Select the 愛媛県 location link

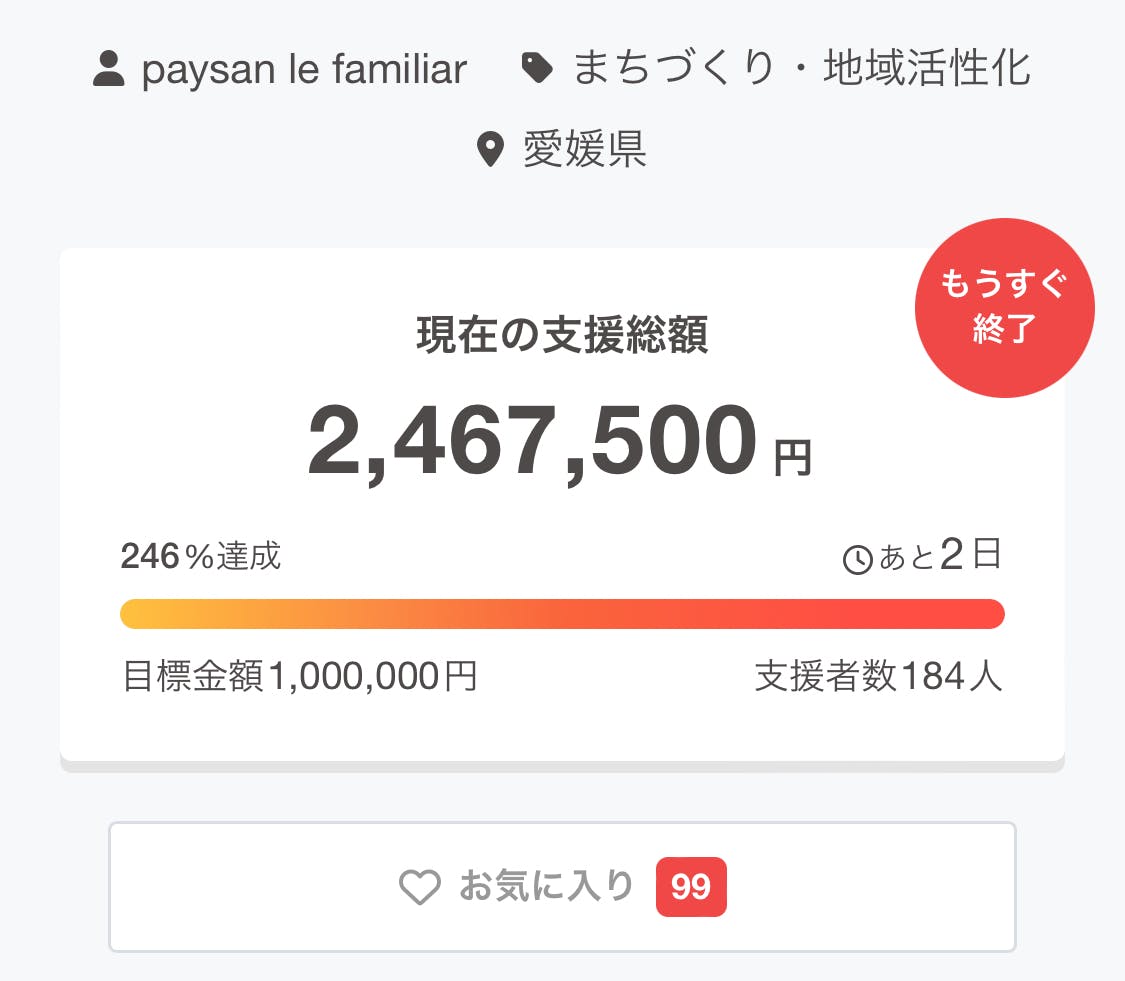(584, 150)
